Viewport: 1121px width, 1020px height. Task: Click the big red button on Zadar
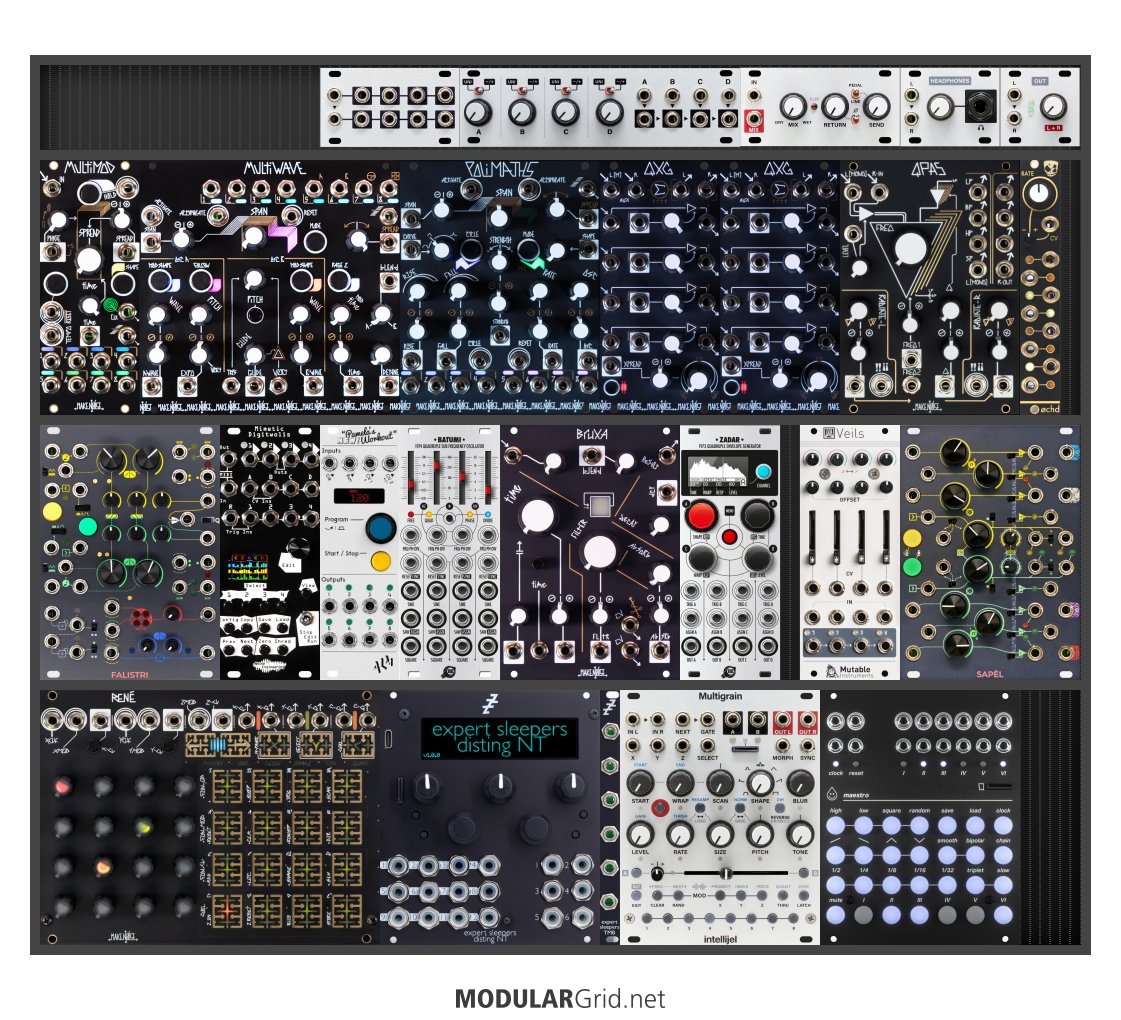tap(701, 515)
